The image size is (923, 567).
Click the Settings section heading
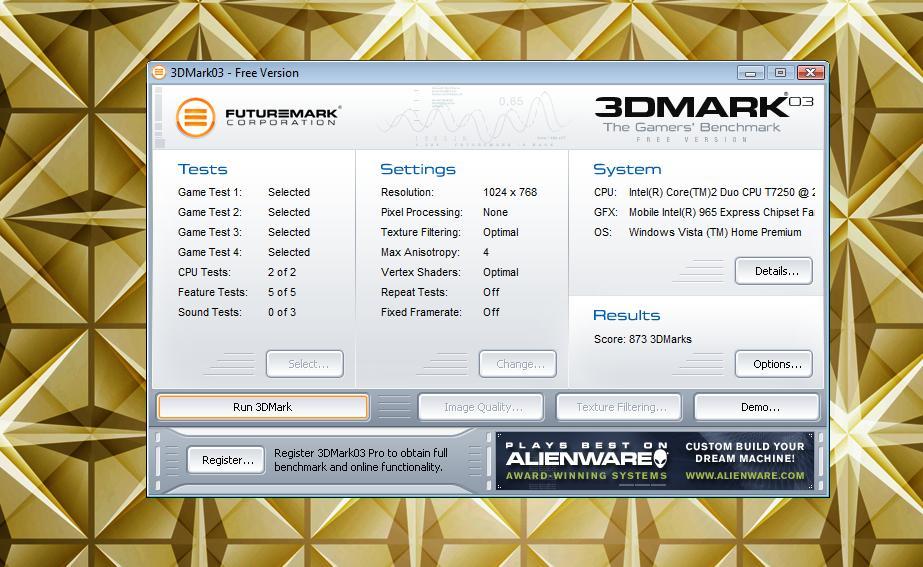(418, 170)
